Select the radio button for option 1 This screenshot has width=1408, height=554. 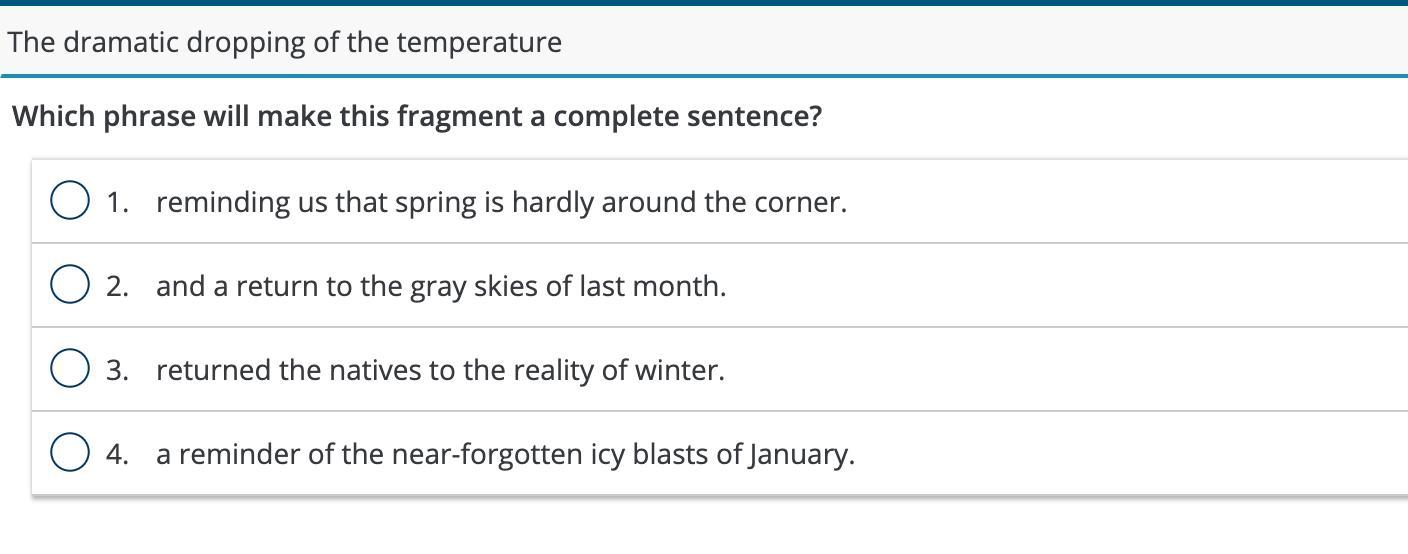[x=69, y=201]
